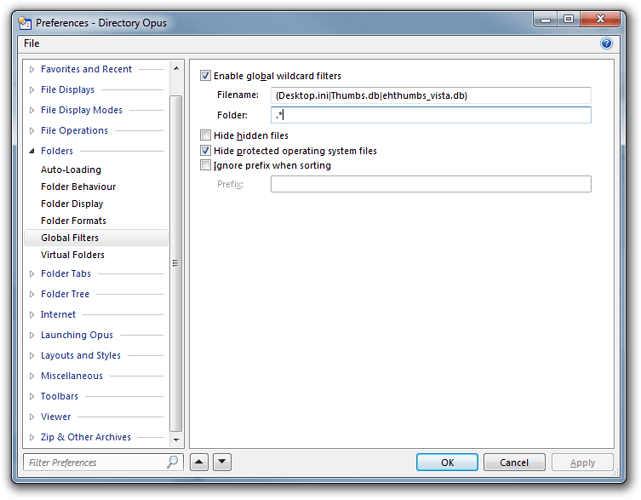This screenshot has height=500, width=641.
Task: Close the Preferences window
Action: (x=600, y=19)
